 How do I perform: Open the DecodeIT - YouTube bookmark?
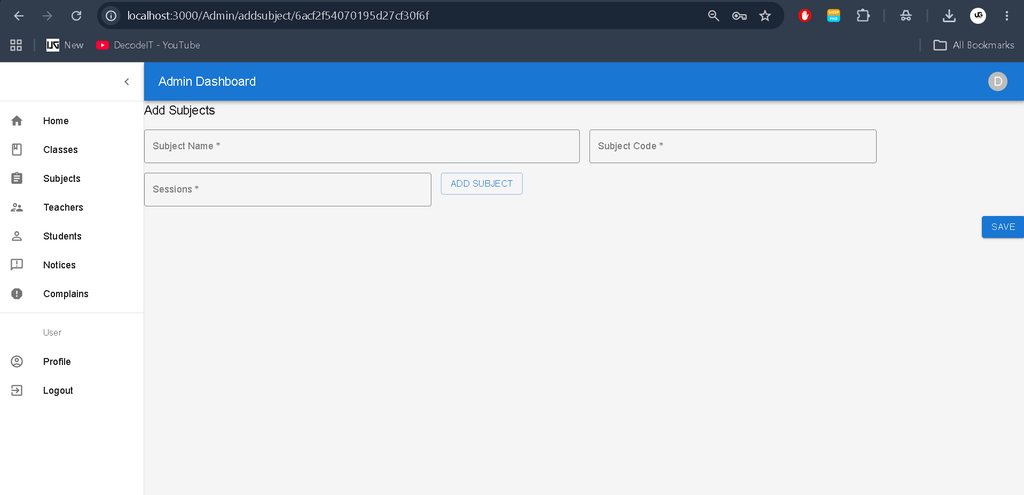coord(148,45)
